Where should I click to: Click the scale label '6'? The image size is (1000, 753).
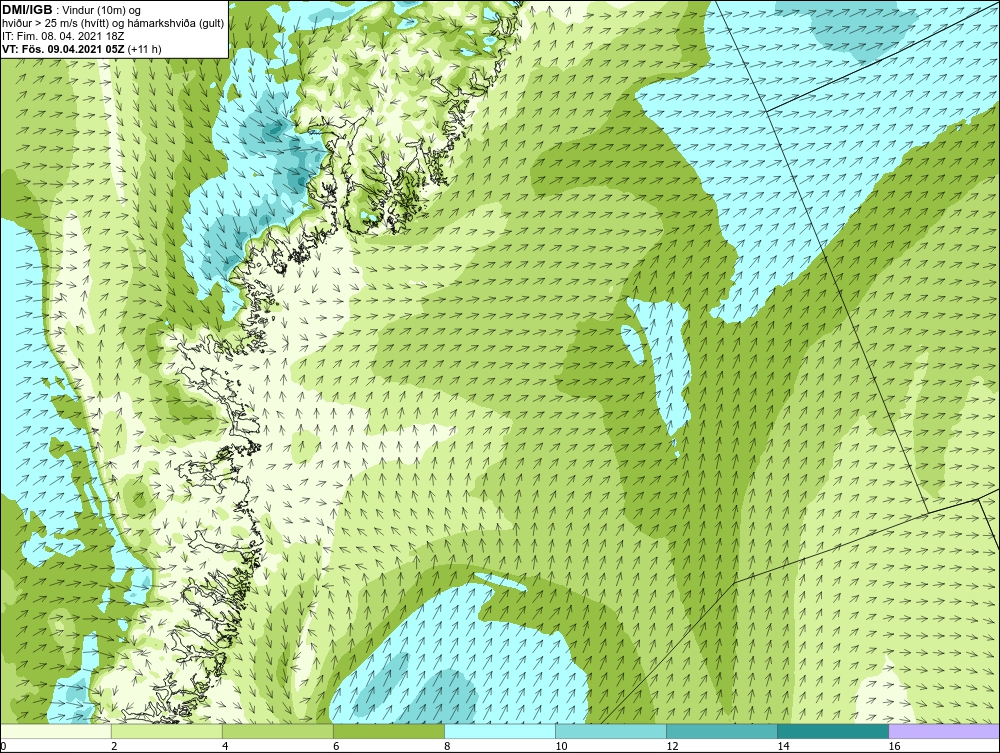[336, 747]
